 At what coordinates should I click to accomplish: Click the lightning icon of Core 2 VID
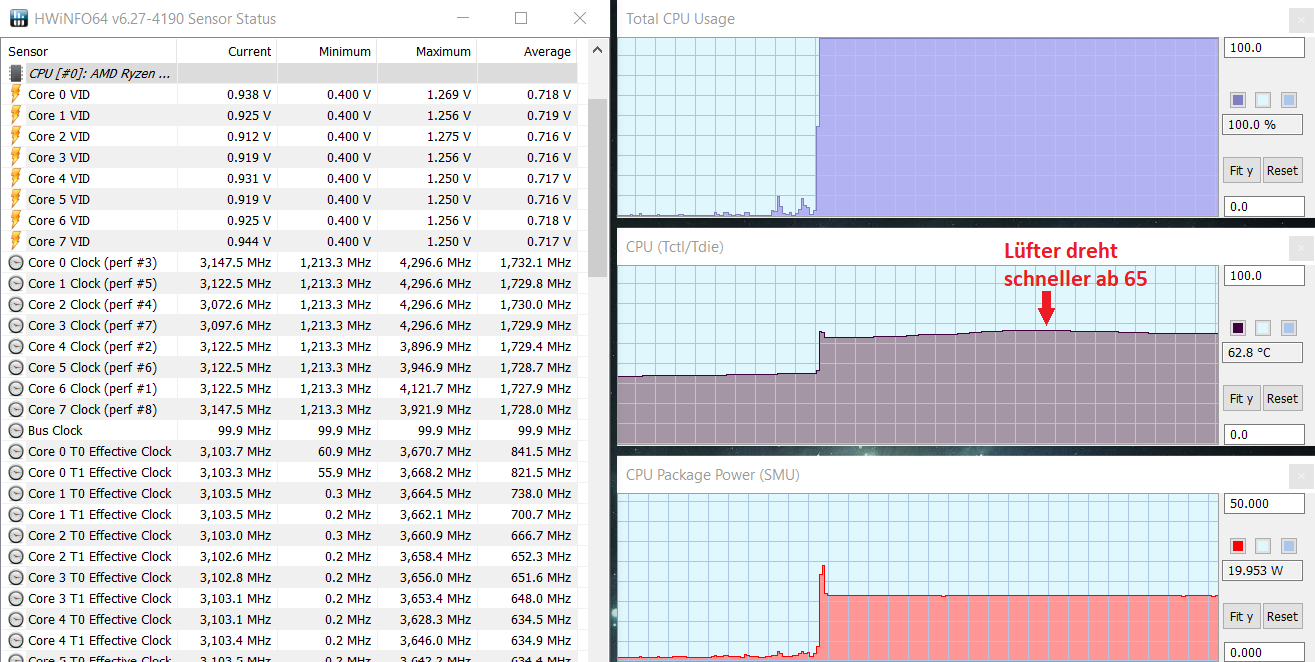(x=16, y=136)
